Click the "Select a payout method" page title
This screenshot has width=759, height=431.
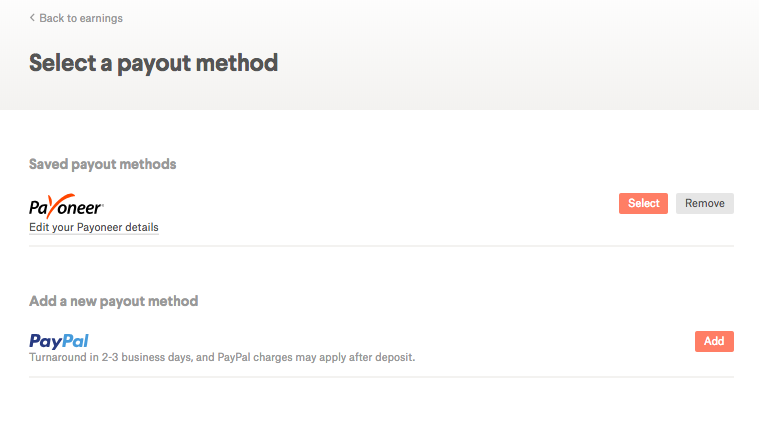[153, 63]
